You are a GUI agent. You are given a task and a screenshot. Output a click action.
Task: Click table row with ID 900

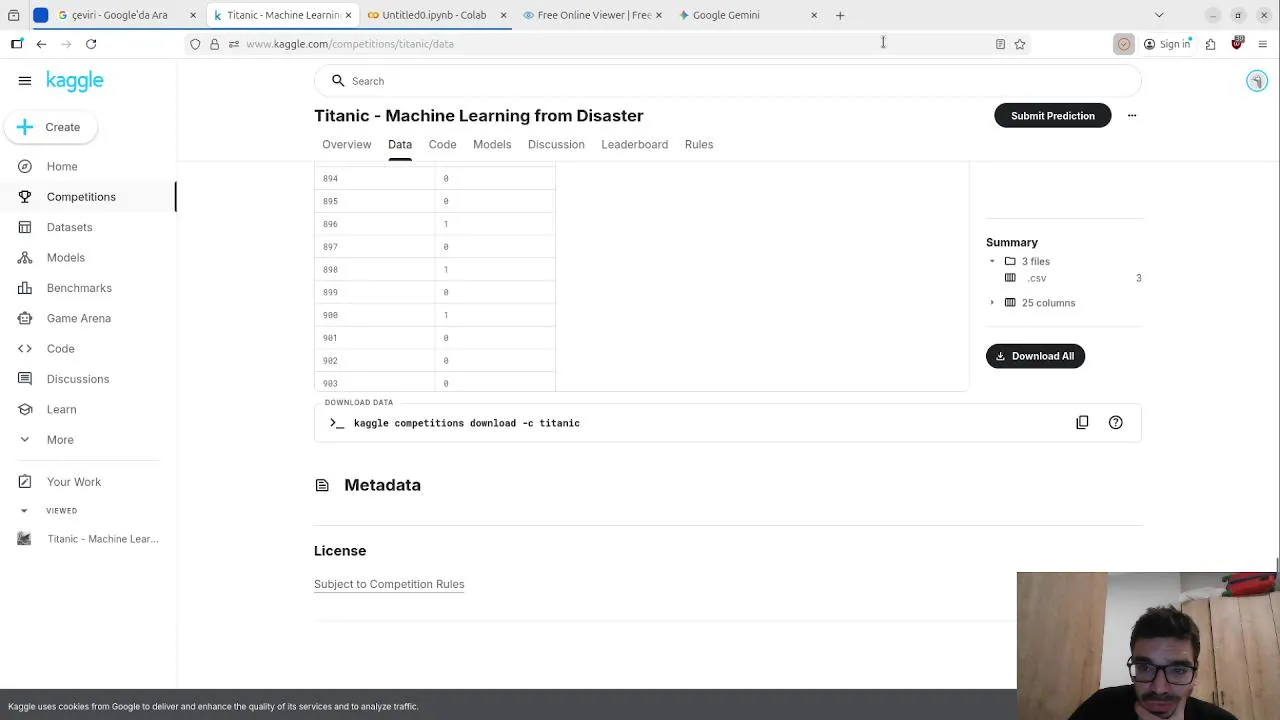[435, 315]
